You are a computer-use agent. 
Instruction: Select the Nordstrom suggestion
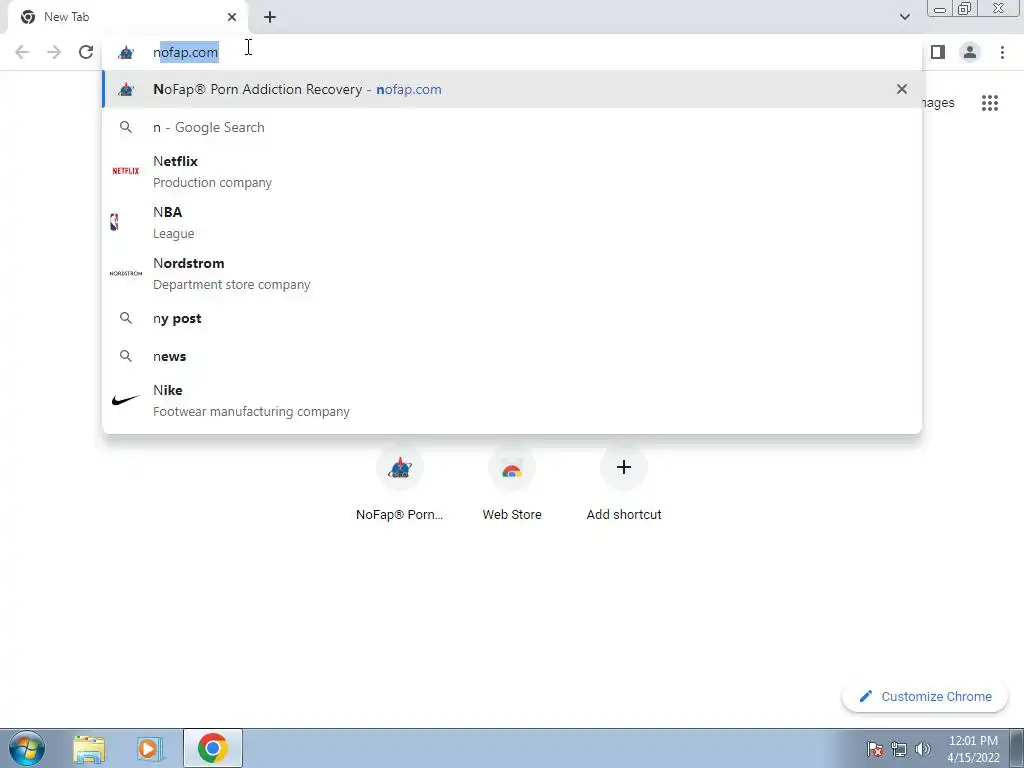(512, 273)
